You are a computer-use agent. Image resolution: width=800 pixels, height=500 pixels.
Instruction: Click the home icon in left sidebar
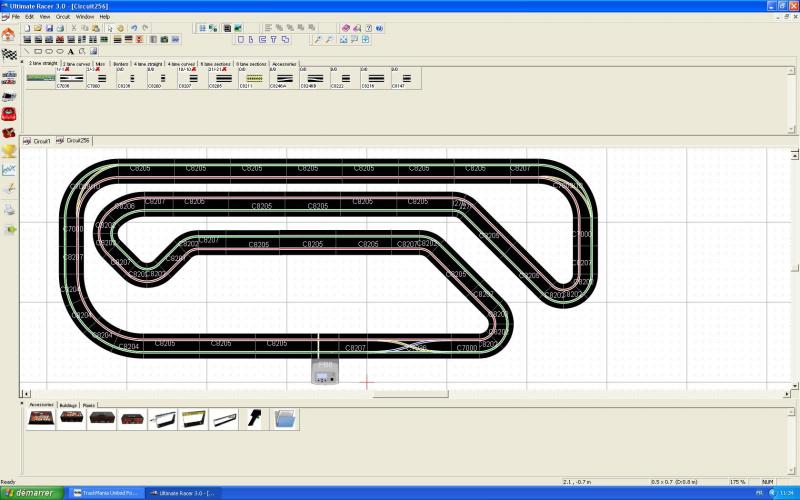pyautogui.click(x=9, y=34)
